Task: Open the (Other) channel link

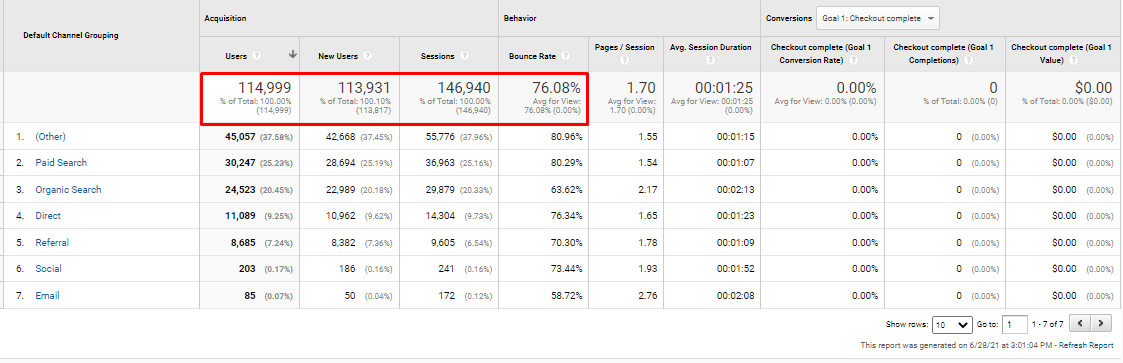Action: [50, 136]
